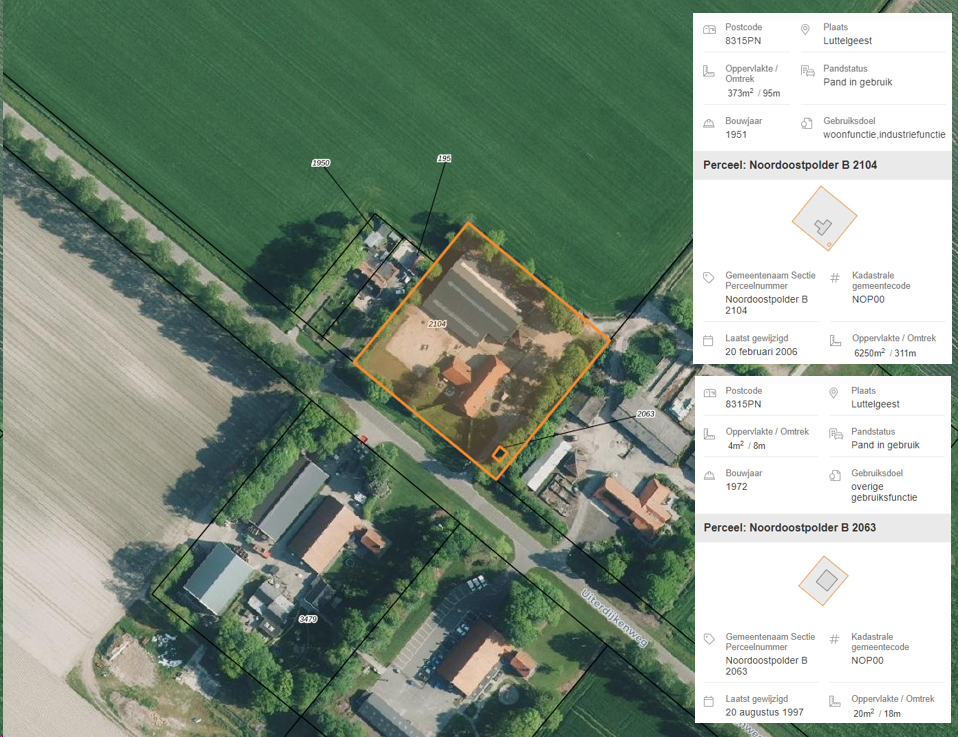Click Pandstatus icon in the Bouwjaar 1951 panel
958x737 pixels.
pyautogui.click(x=808, y=71)
